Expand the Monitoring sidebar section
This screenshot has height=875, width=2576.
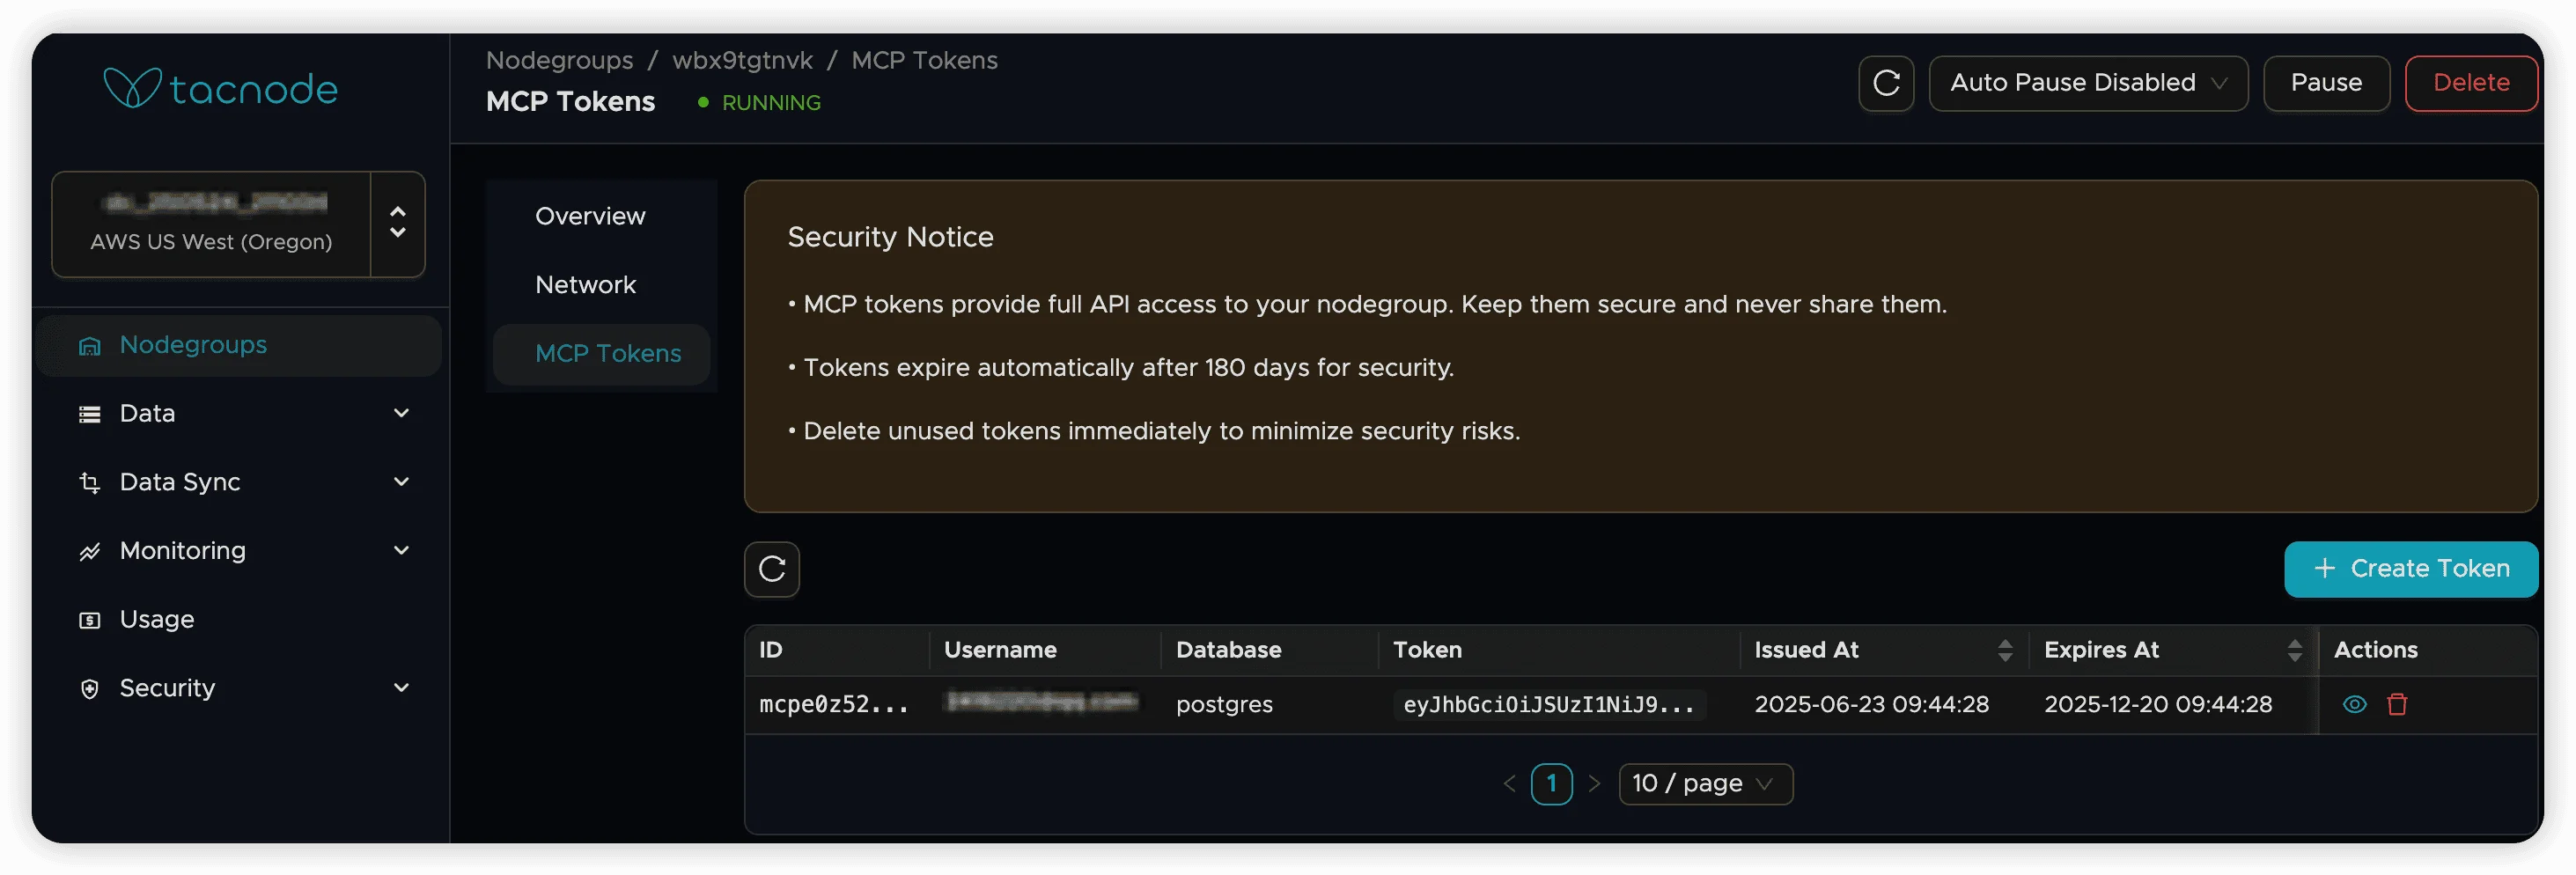click(401, 551)
